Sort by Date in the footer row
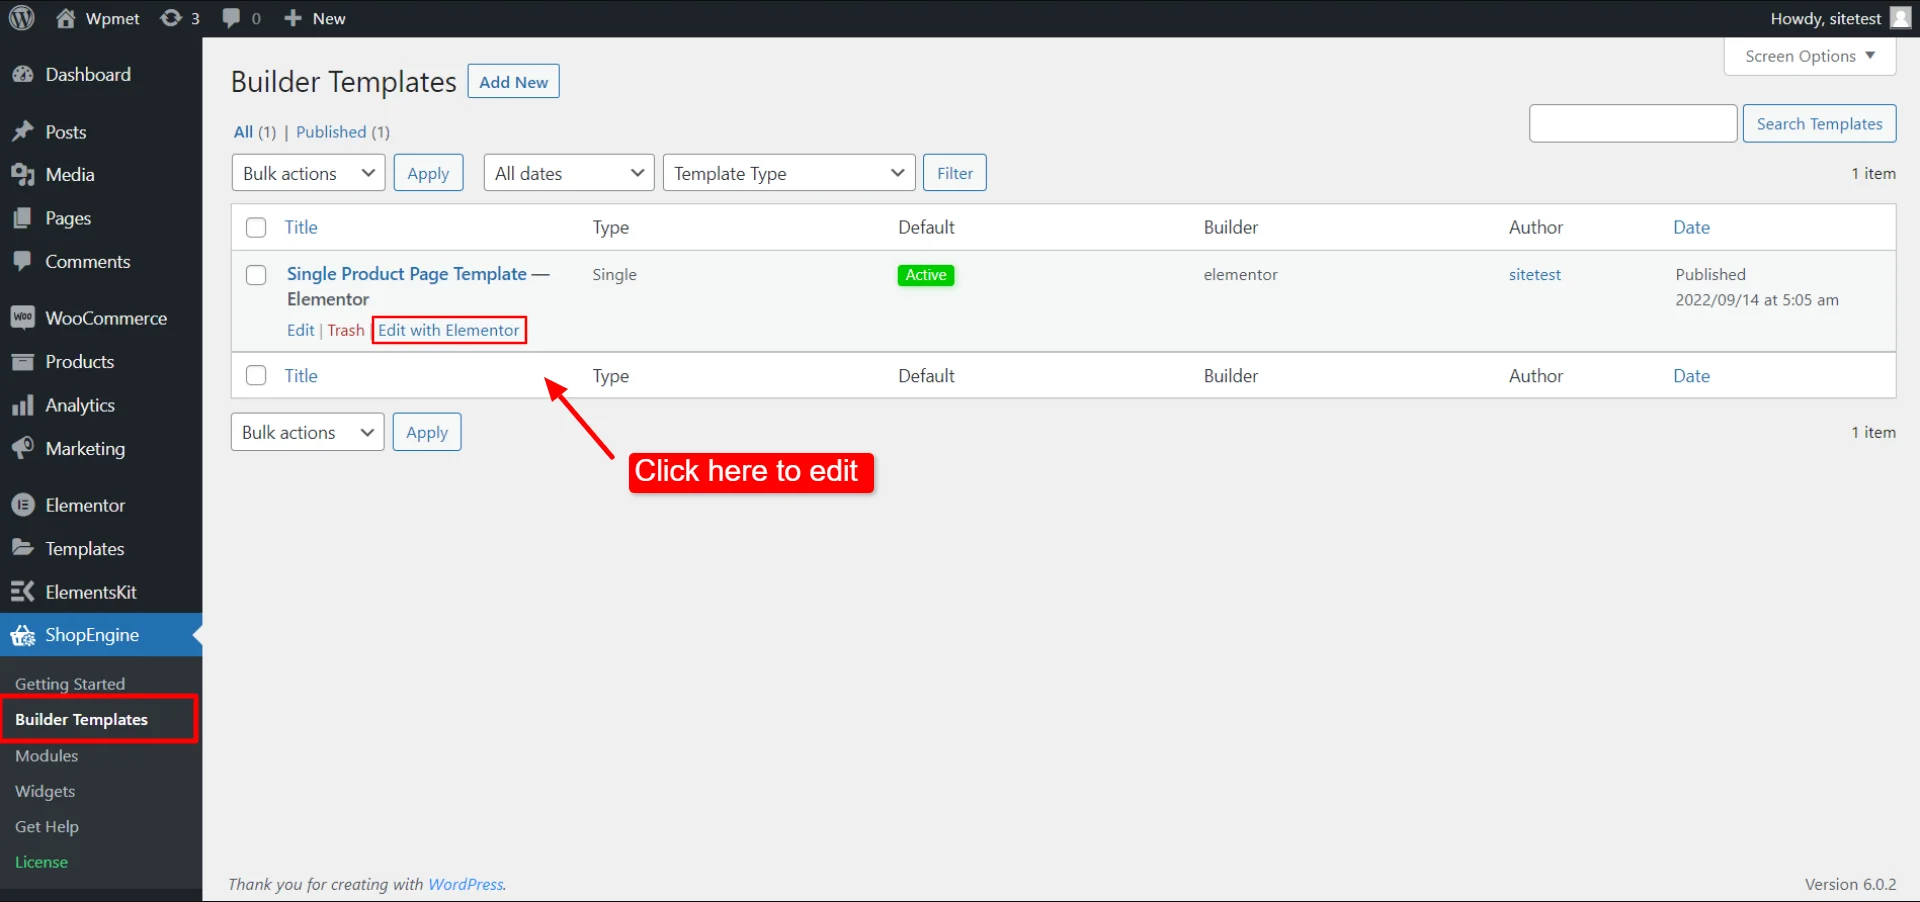The image size is (1920, 902). [x=1692, y=376]
